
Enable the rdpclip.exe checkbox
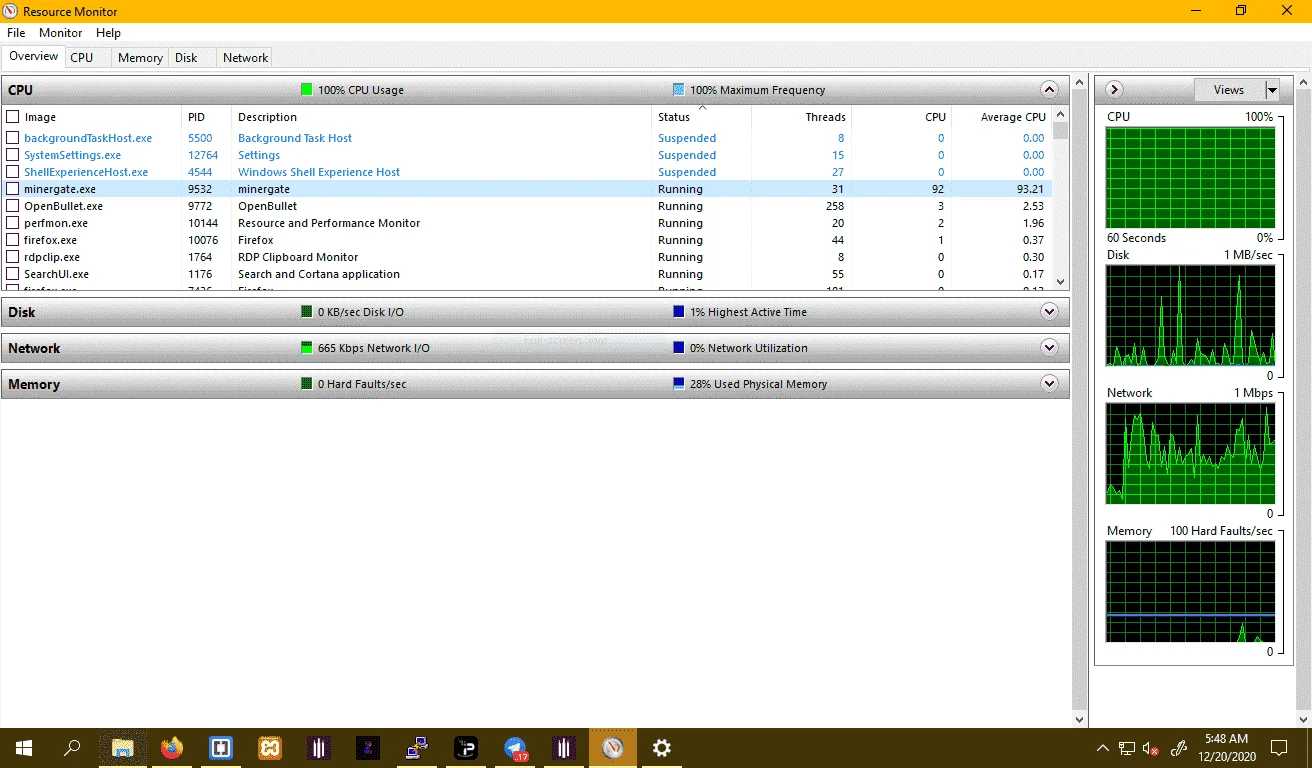(13, 257)
